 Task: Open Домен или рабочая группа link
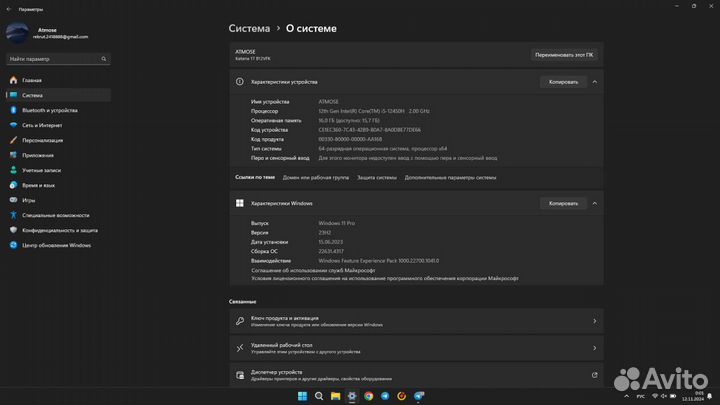(315, 177)
